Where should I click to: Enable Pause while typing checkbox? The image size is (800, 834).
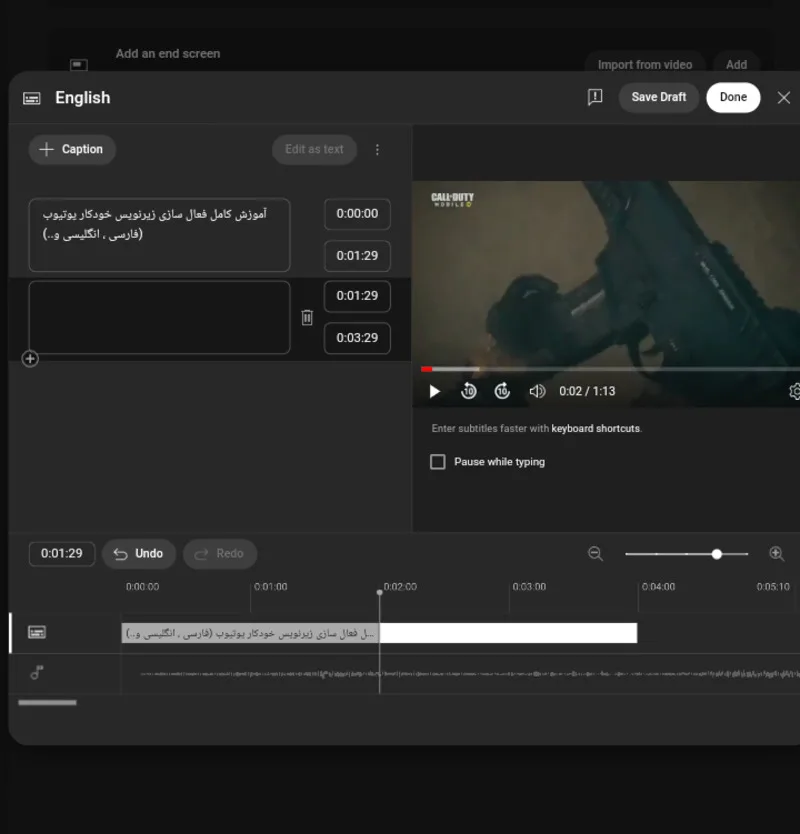(438, 462)
